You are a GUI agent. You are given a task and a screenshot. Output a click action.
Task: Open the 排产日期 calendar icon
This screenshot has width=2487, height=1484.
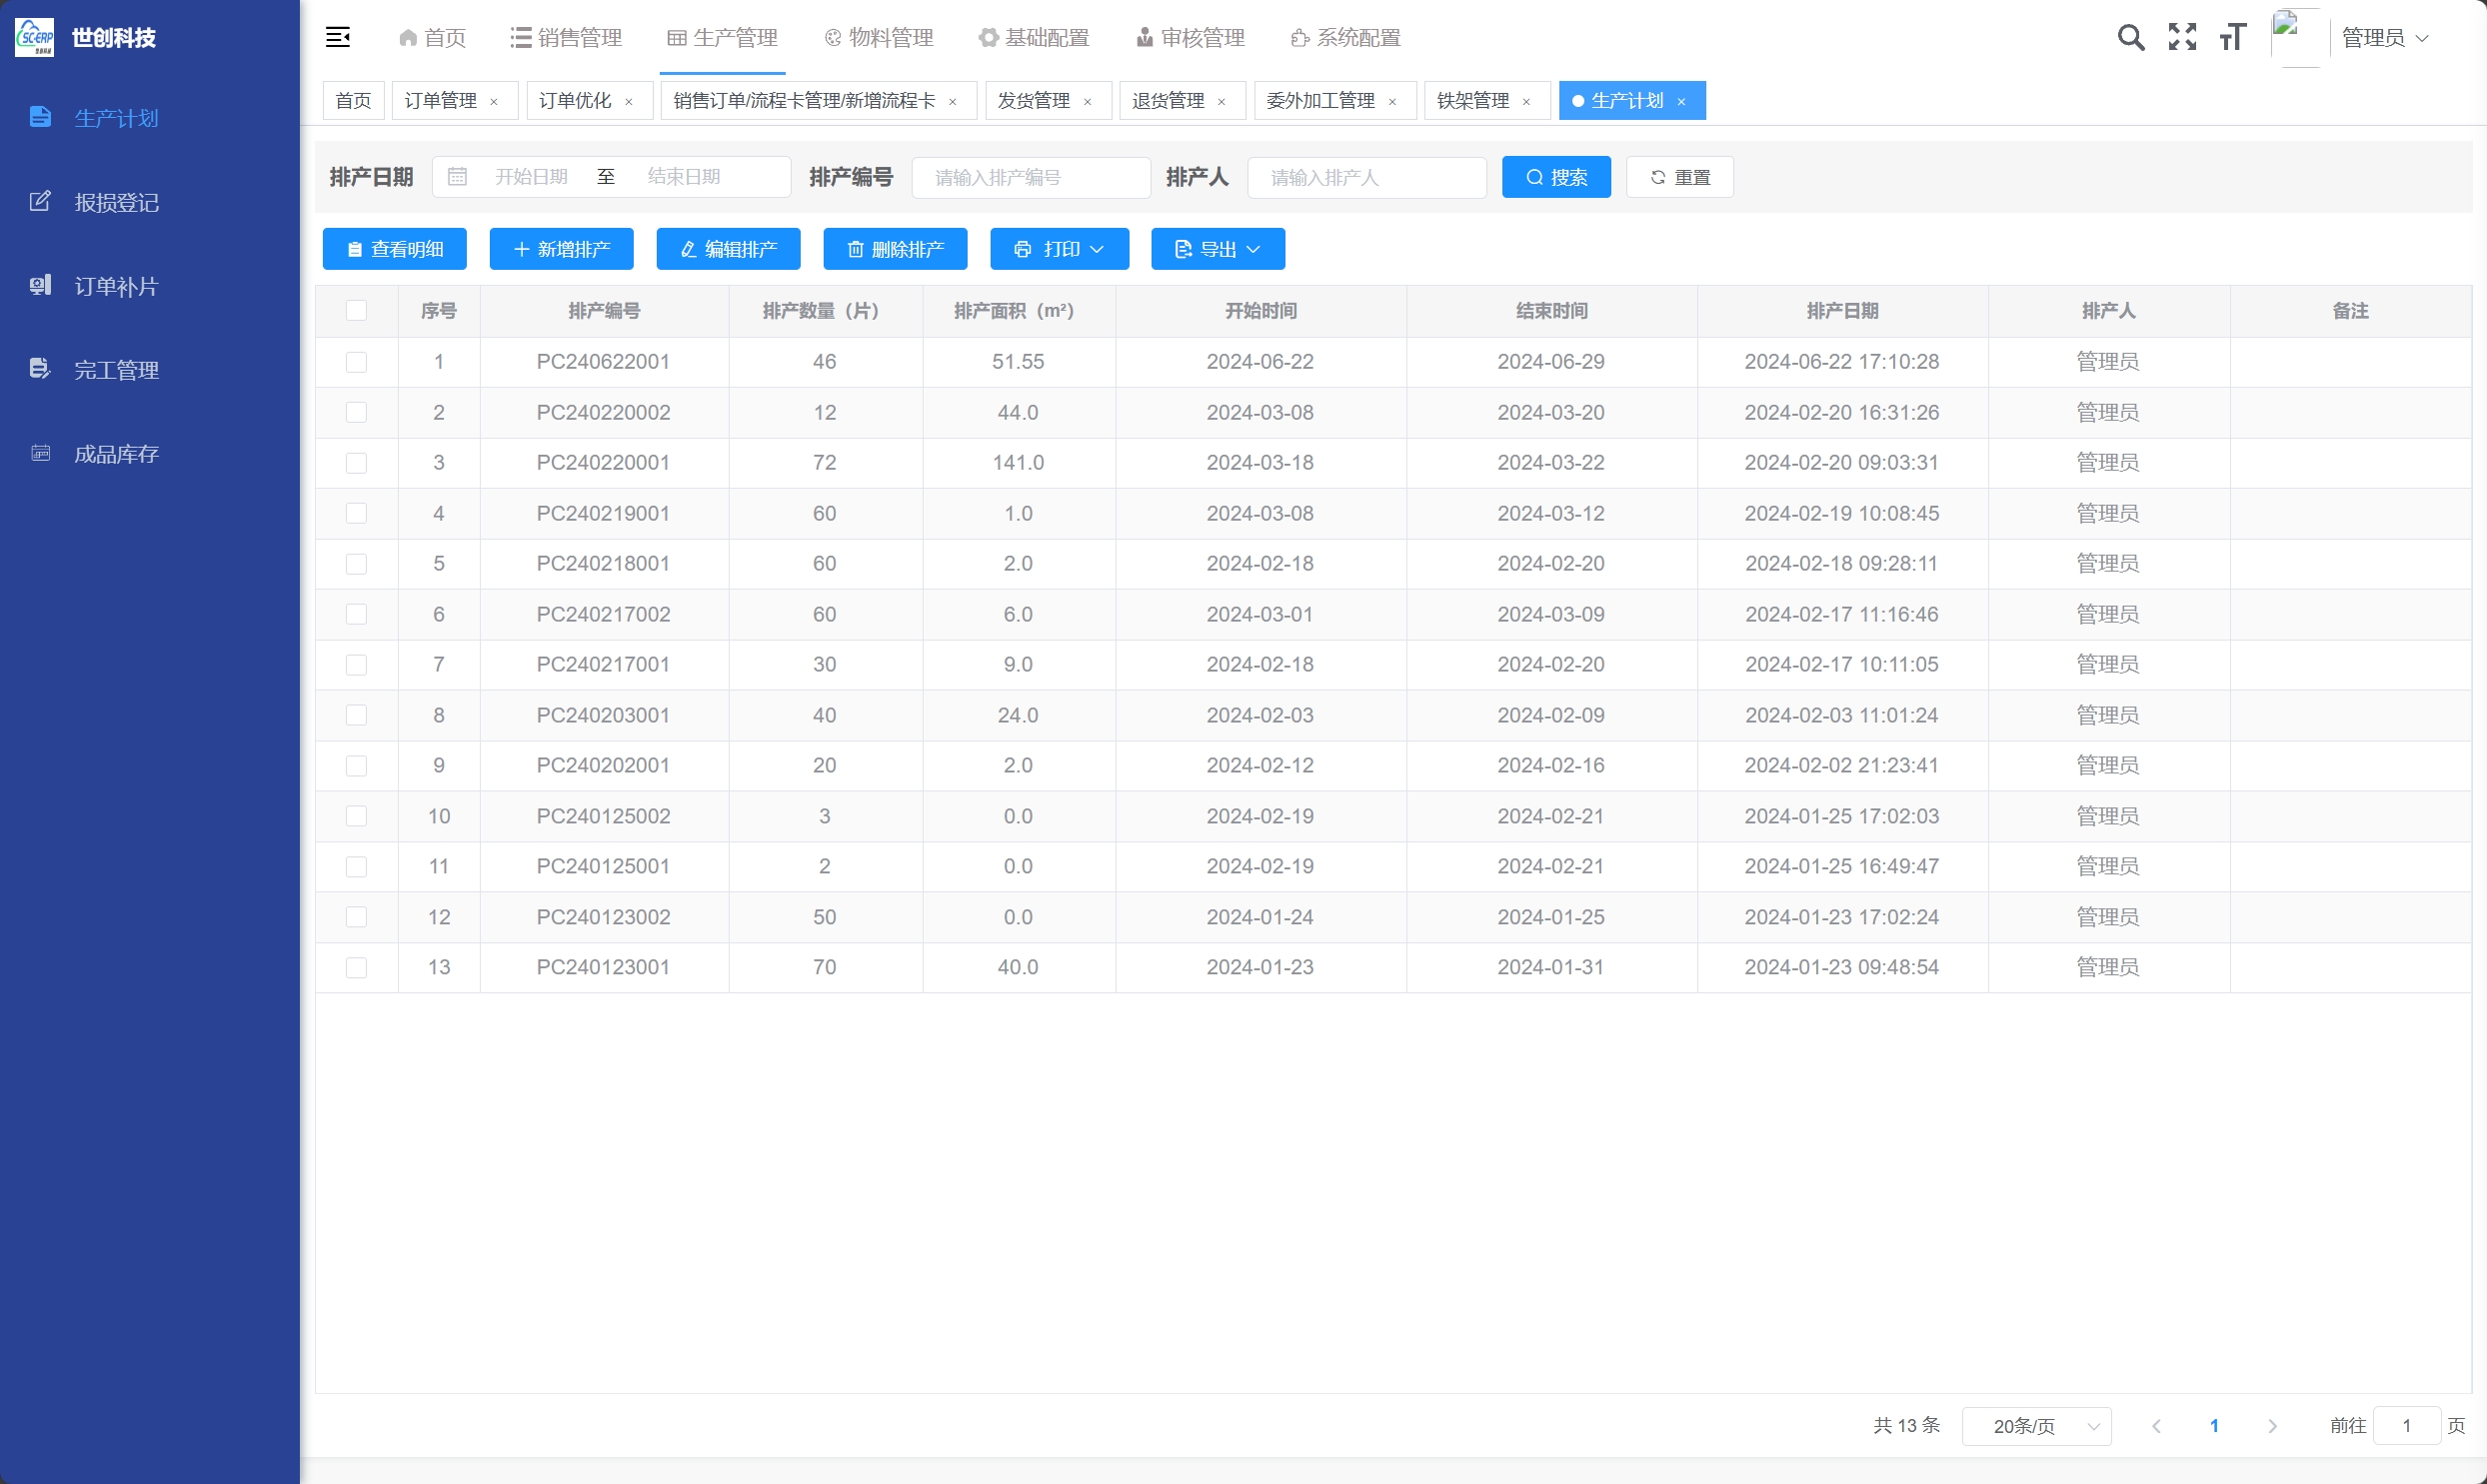(457, 177)
